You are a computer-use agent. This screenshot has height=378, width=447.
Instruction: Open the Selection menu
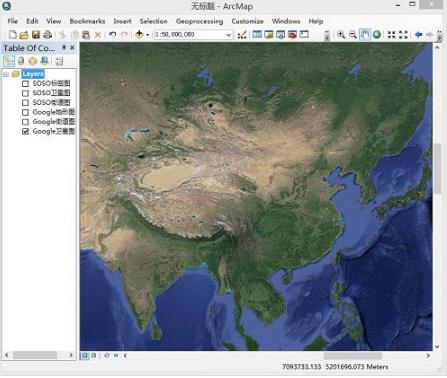click(153, 21)
